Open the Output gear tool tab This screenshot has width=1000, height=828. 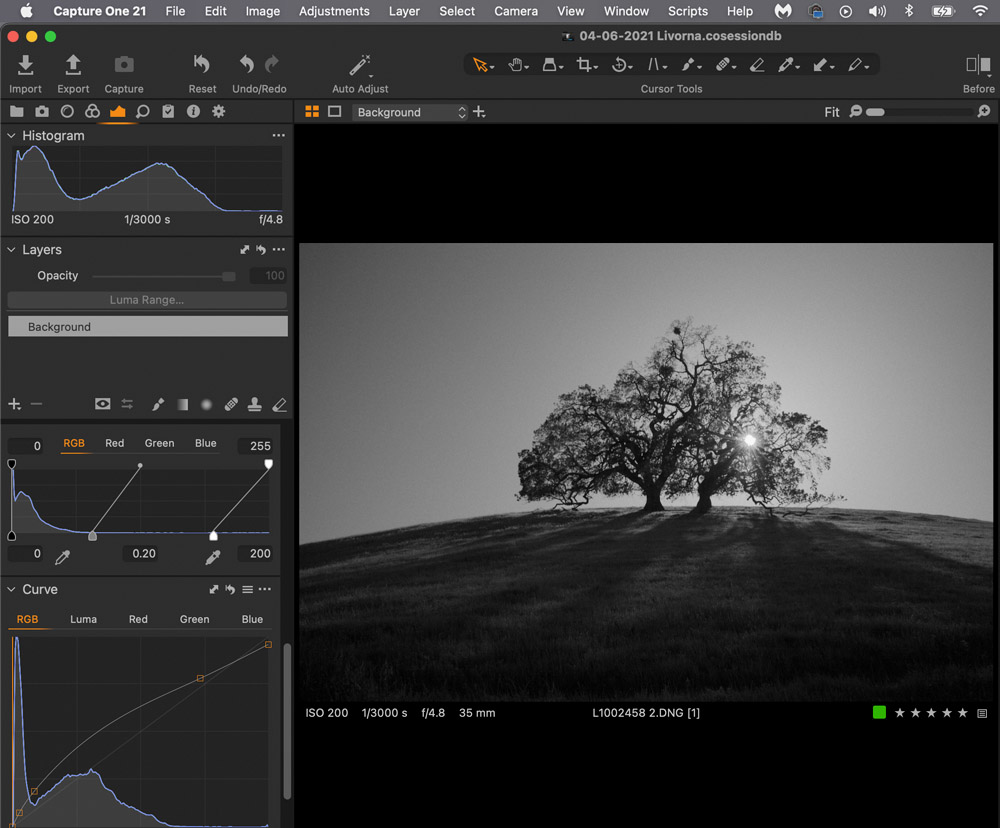tap(219, 112)
